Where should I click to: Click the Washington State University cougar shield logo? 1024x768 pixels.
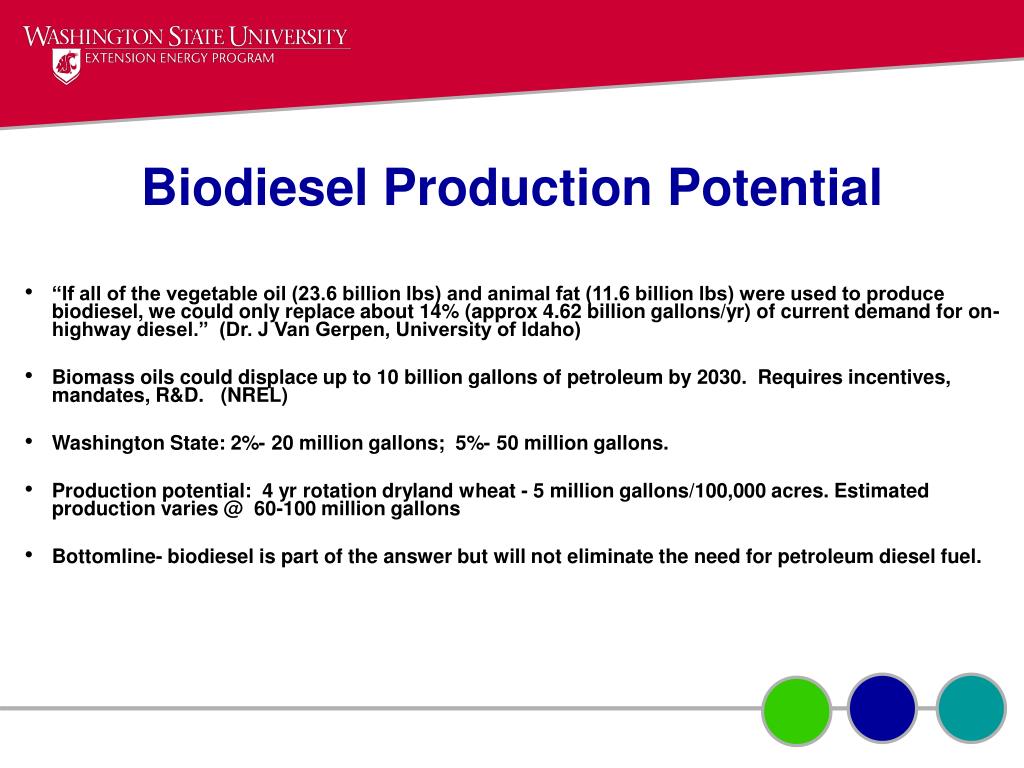(66, 67)
